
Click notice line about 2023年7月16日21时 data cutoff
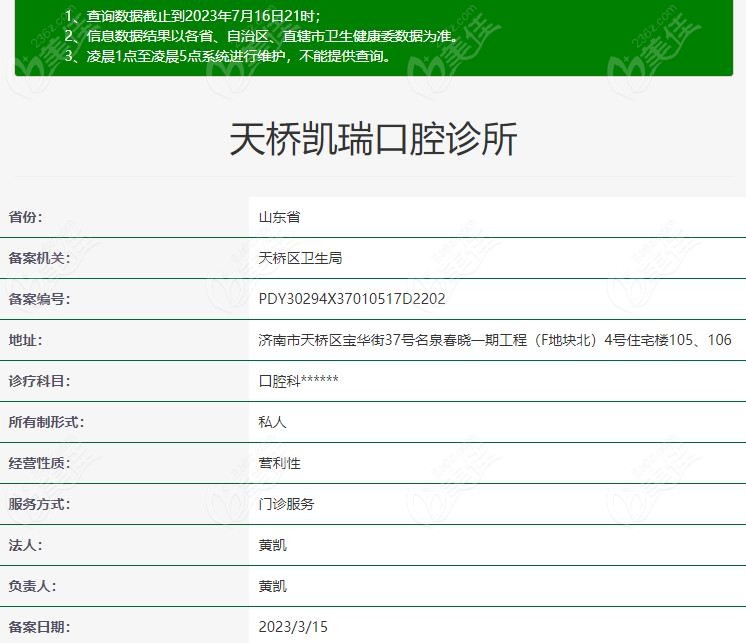tap(193, 16)
